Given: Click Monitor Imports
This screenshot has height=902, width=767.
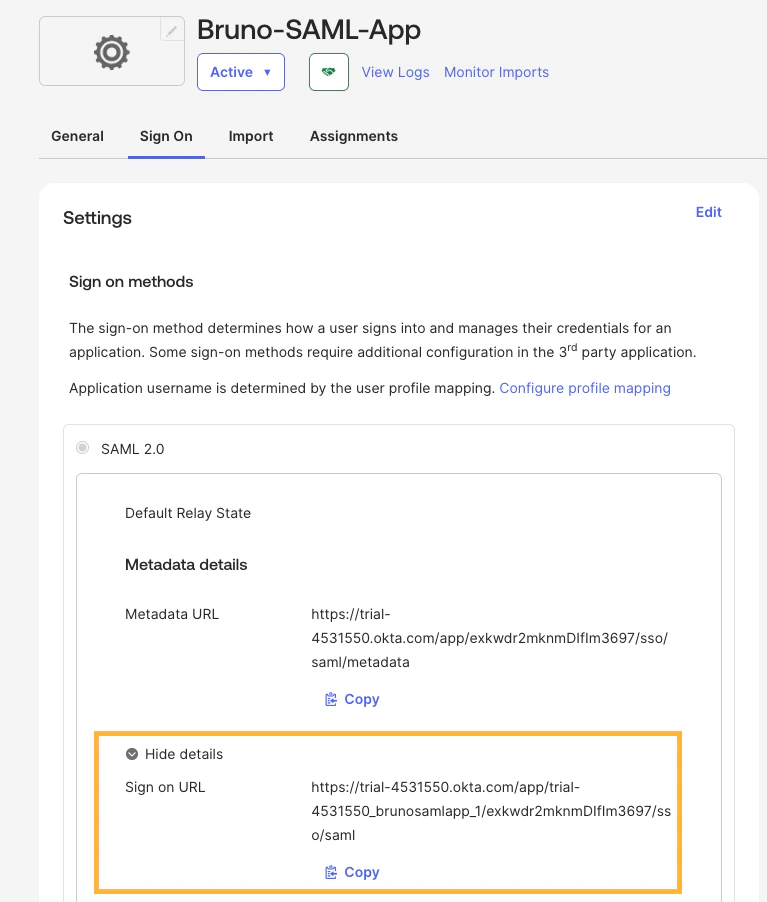Looking at the screenshot, I should pyautogui.click(x=496, y=71).
